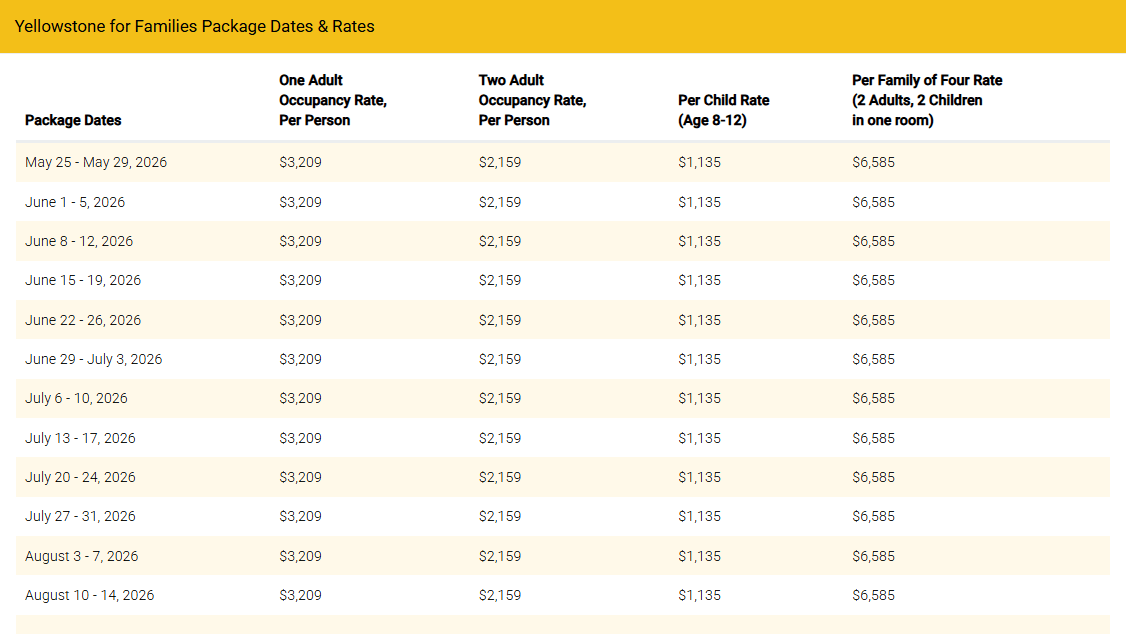Viewport: 1126px width, 643px height.
Task: Select the 'June 1 - 5, 2026' date cell
Action: tap(75, 203)
